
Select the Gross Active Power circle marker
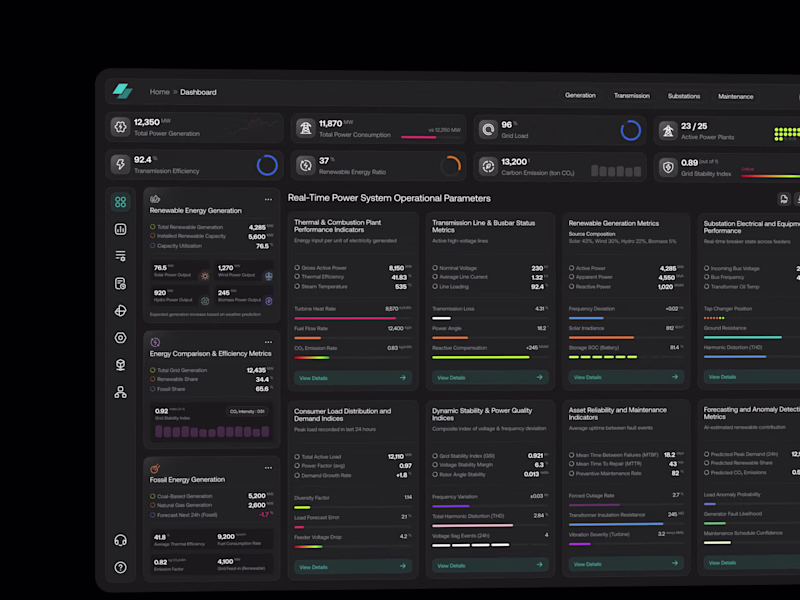point(297,267)
